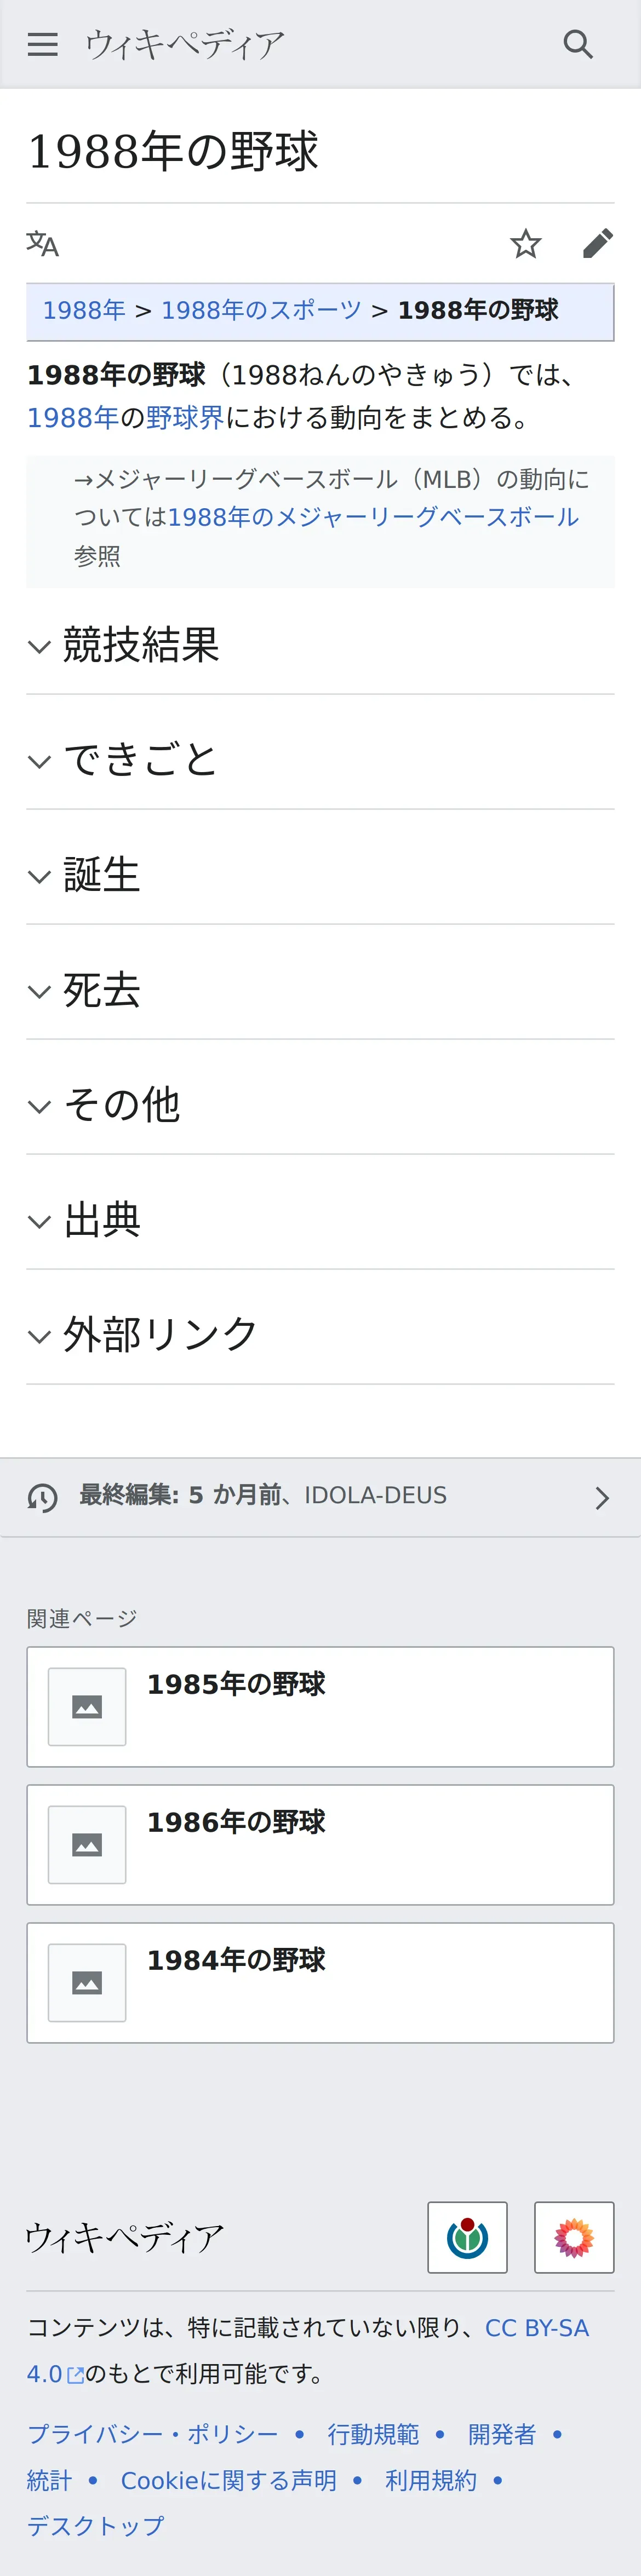Open the 1988年のスポーツ breadcrumb link

click(261, 310)
